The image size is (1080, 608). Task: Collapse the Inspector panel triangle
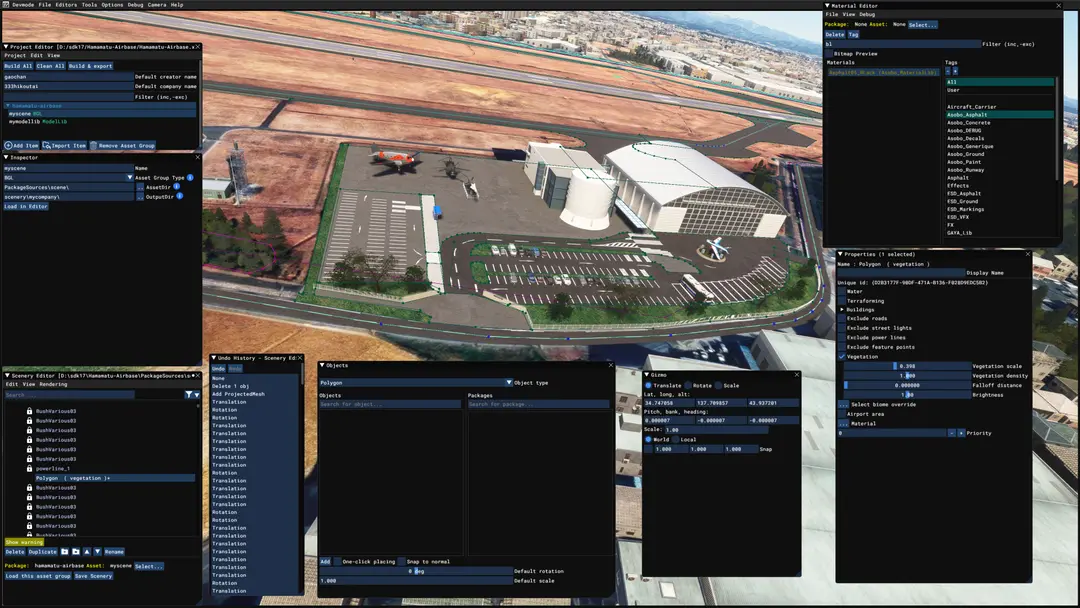pyautogui.click(x=6, y=157)
